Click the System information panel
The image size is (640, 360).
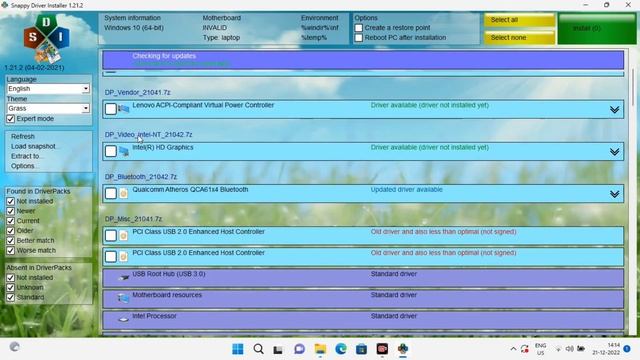point(224,28)
